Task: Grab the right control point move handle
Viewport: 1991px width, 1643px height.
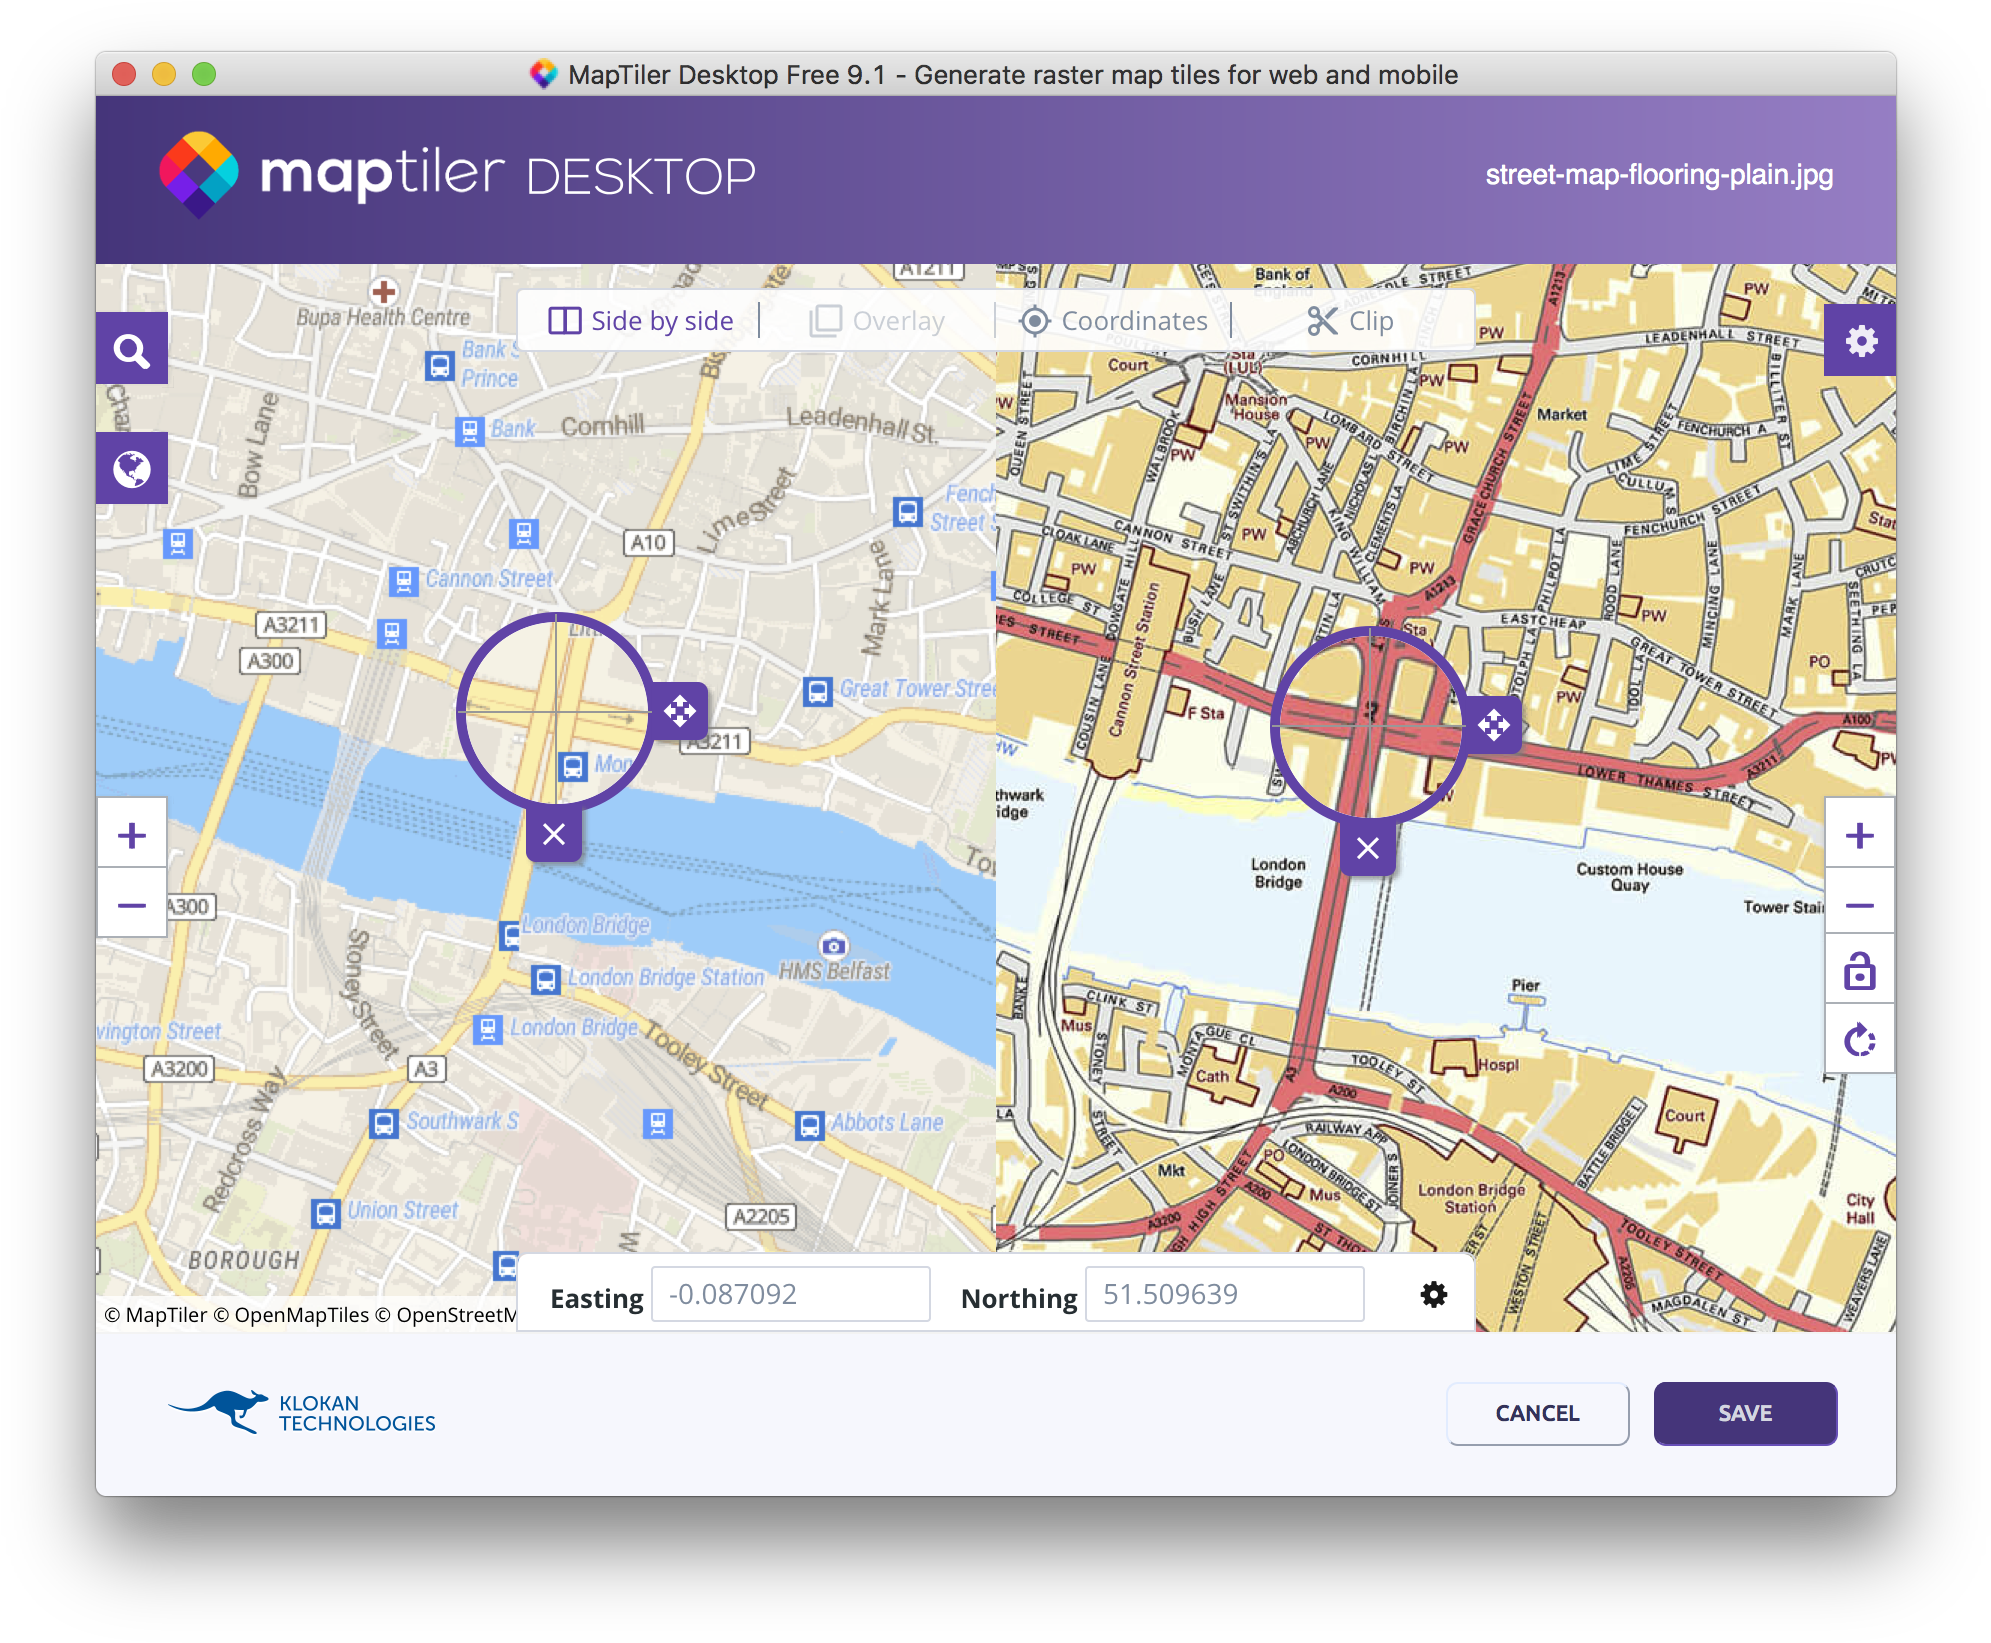Action: [1494, 724]
